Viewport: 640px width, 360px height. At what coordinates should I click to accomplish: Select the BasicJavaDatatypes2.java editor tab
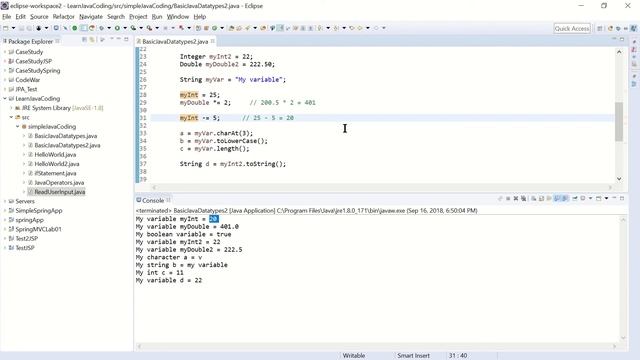(x=175, y=42)
